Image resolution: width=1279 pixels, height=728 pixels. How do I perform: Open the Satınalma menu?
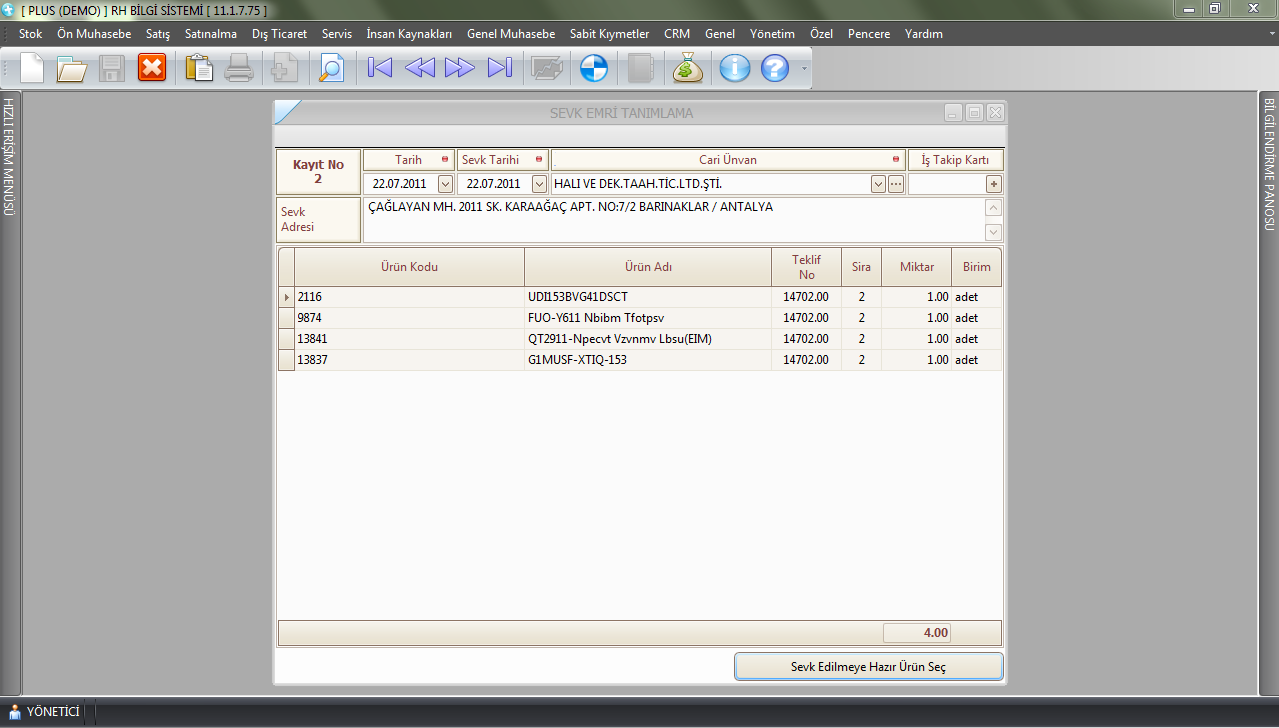point(210,34)
